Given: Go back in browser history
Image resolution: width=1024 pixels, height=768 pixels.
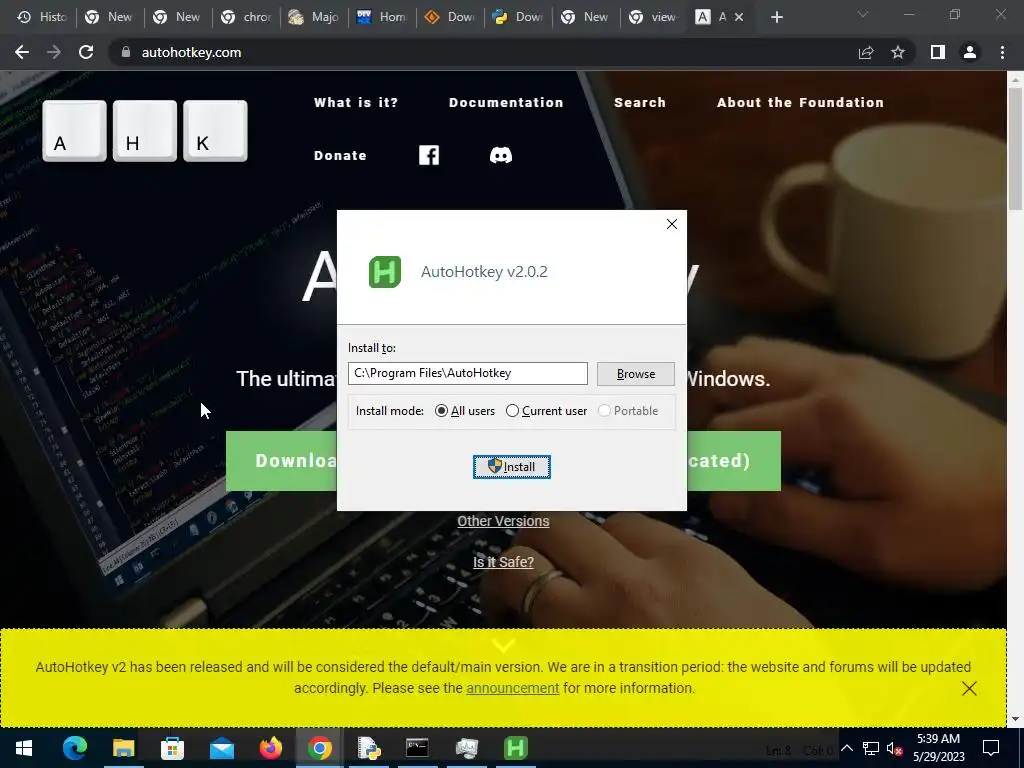Looking at the screenshot, I should [22, 52].
